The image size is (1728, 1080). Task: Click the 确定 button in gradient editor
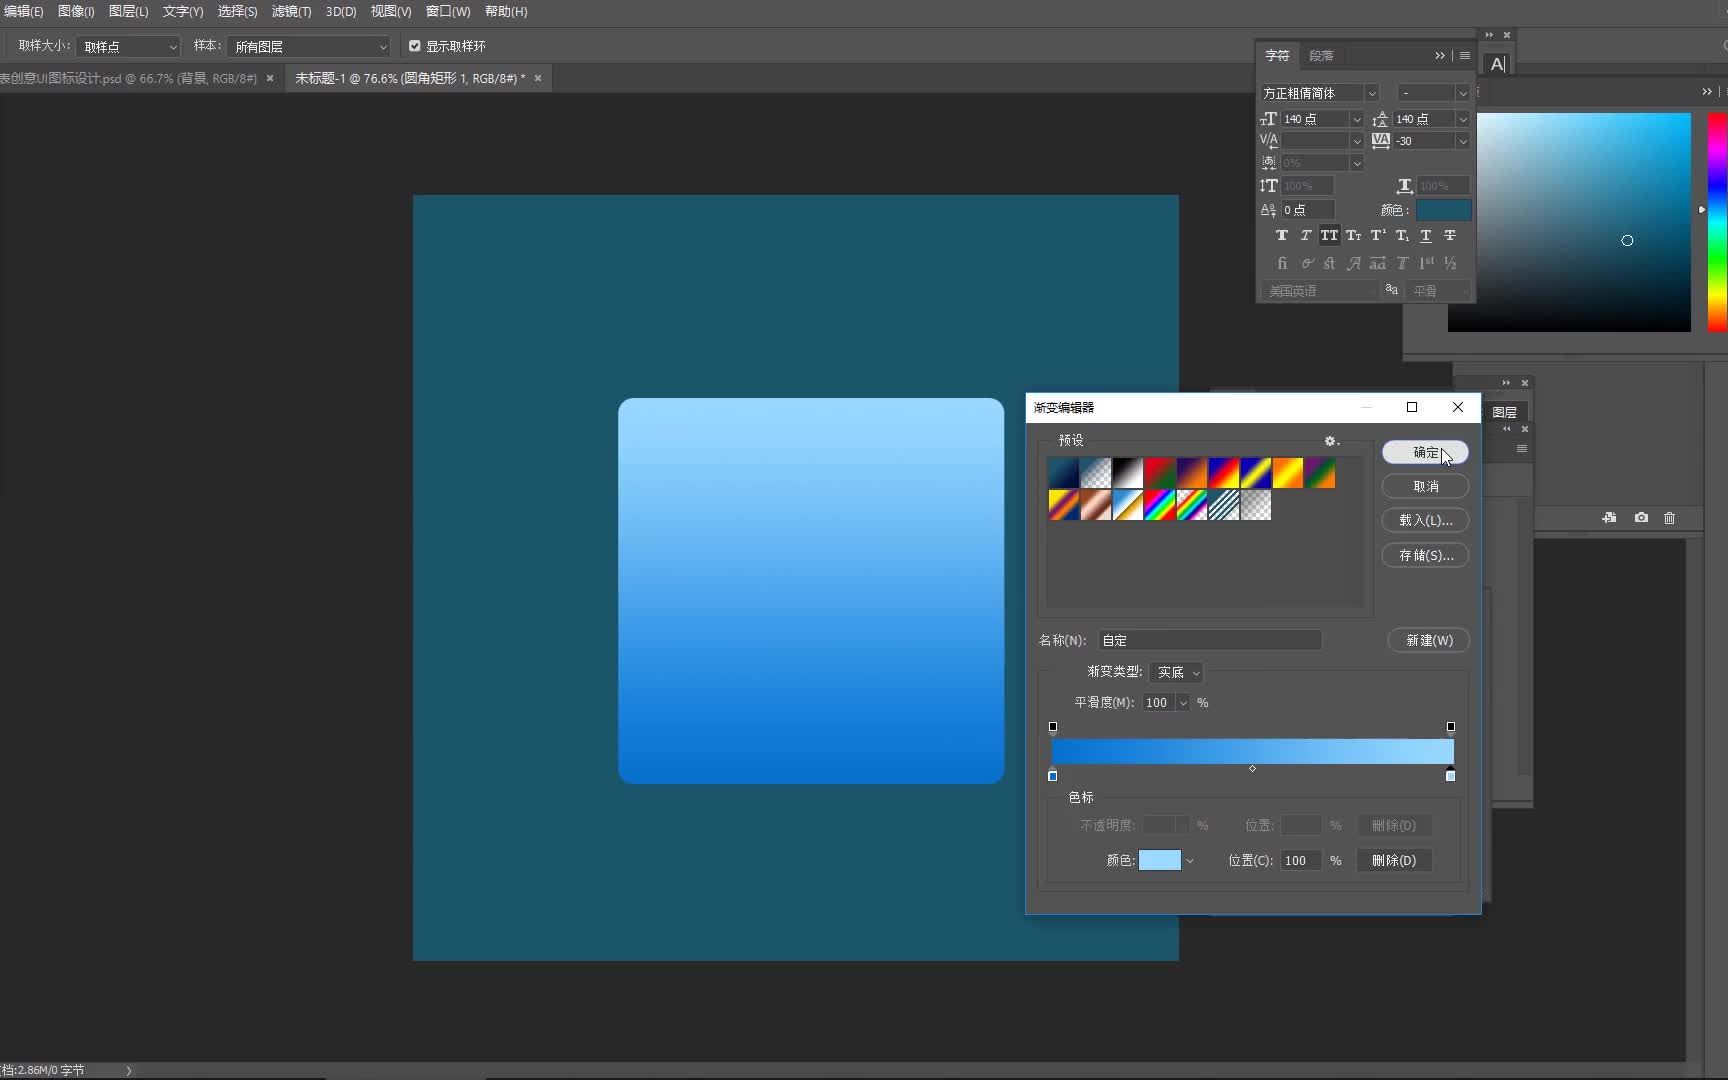click(x=1425, y=453)
